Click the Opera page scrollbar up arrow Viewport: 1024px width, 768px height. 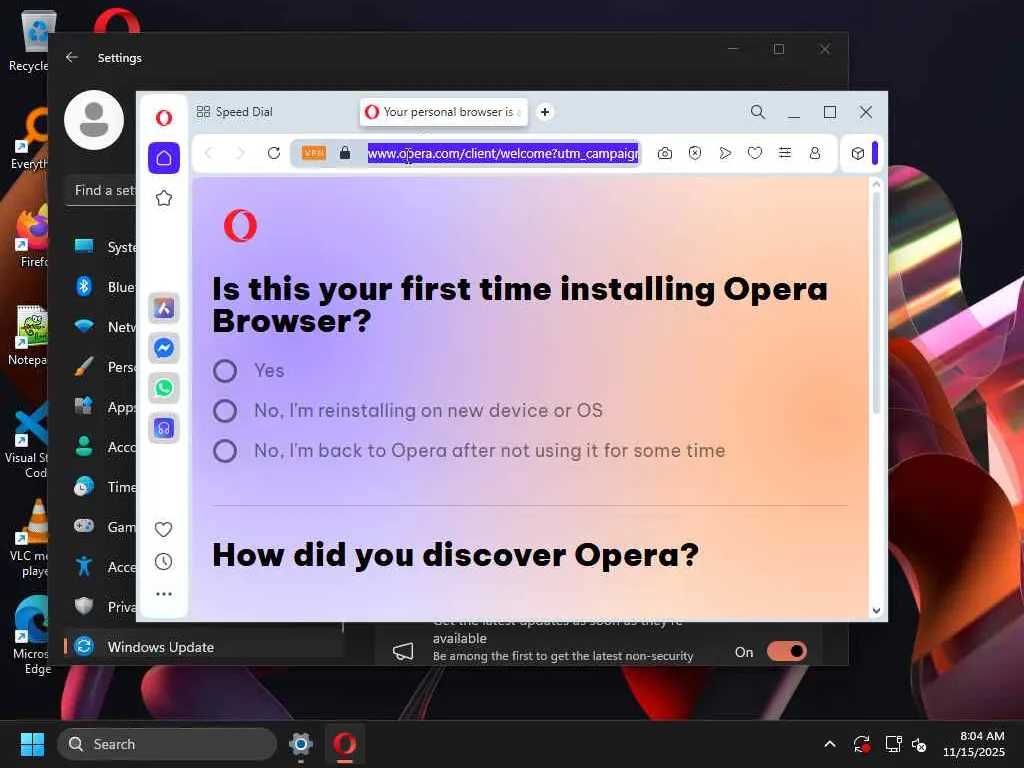click(876, 185)
